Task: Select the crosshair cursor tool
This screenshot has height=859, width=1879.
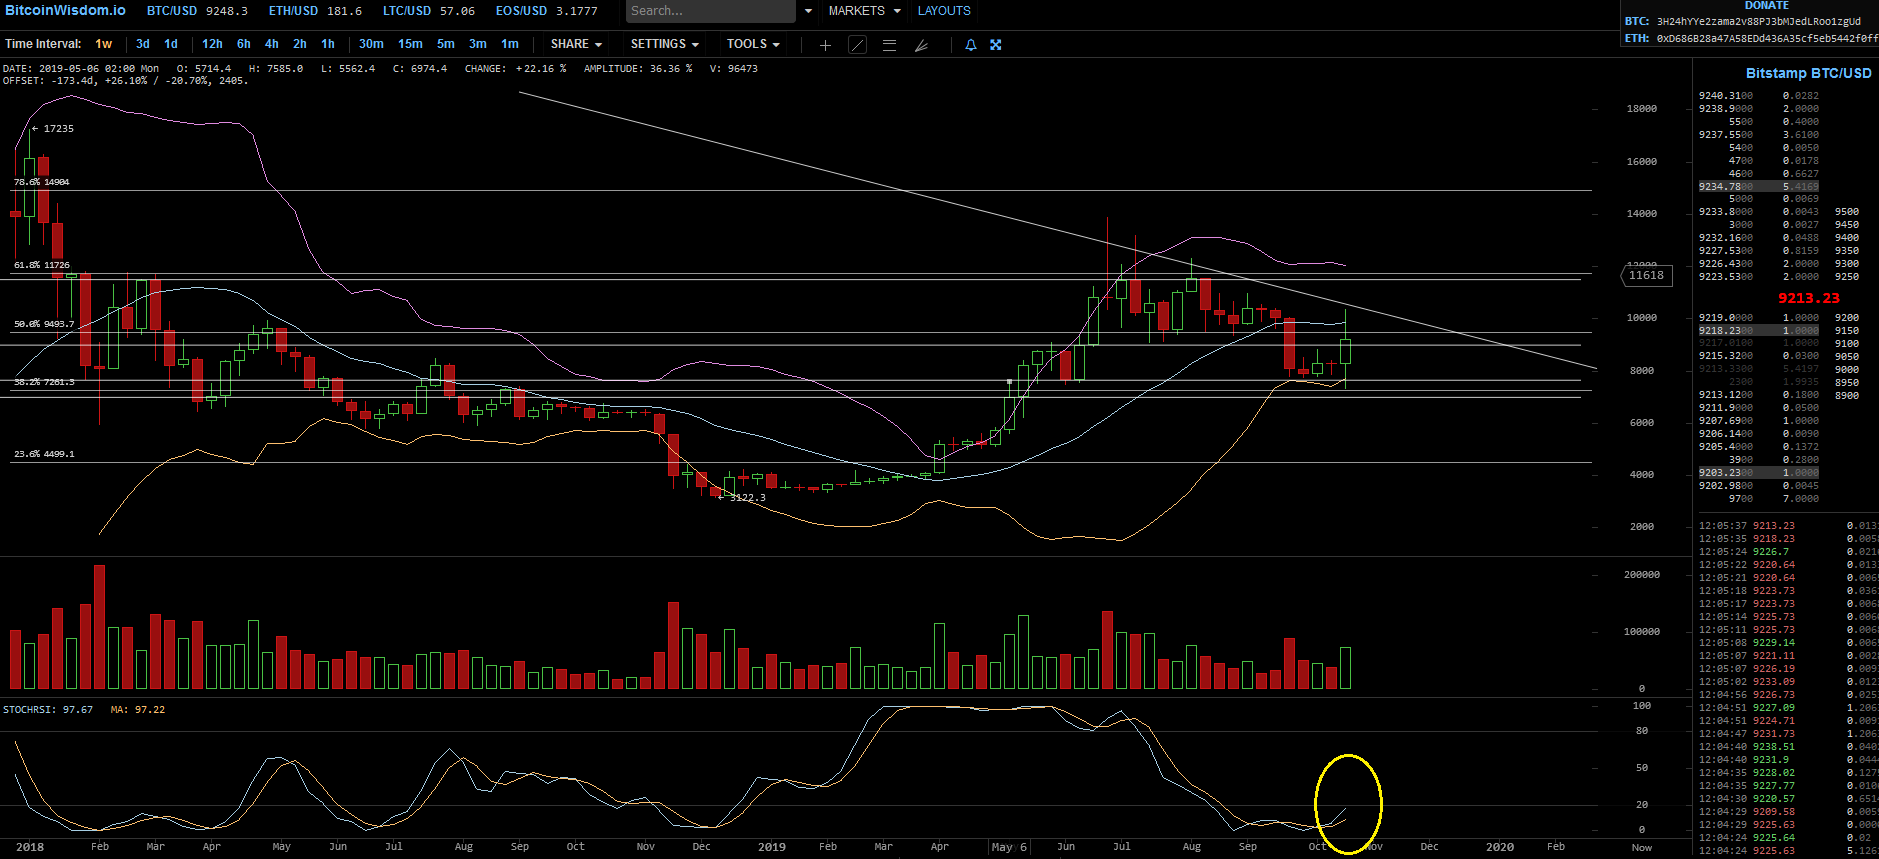Action: click(825, 45)
